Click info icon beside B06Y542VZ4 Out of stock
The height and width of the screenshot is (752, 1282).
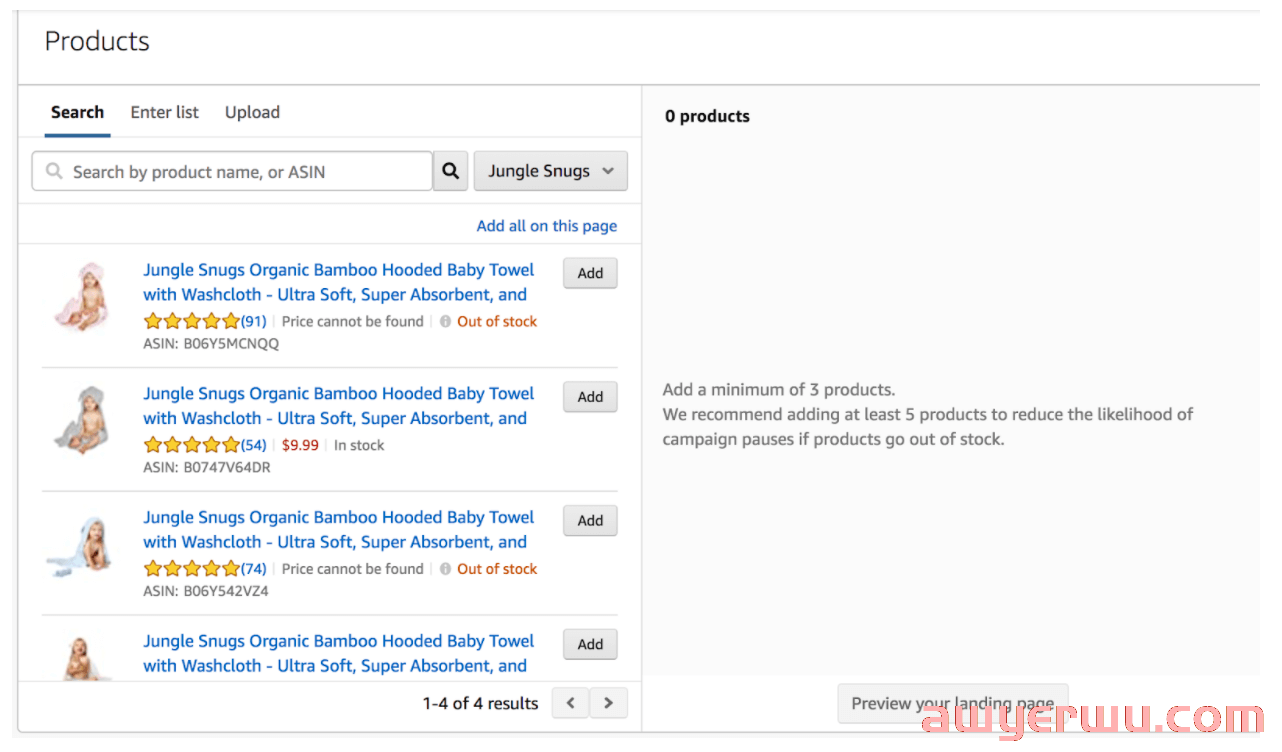[x=445, y=569]
